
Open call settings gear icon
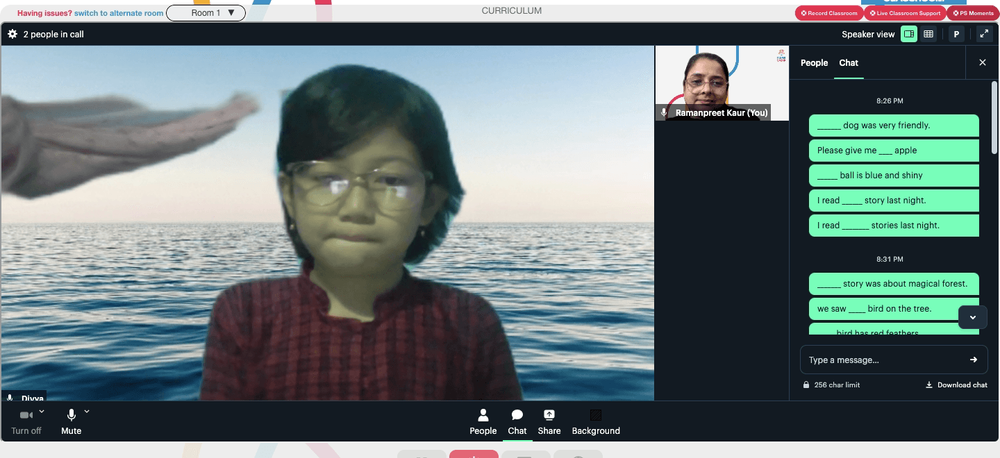12,34
